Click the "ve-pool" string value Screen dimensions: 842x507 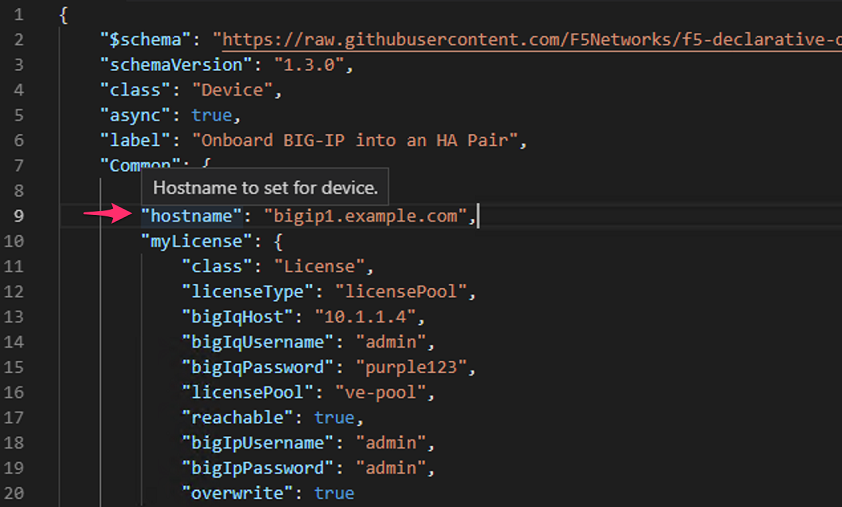click(381, 393)
